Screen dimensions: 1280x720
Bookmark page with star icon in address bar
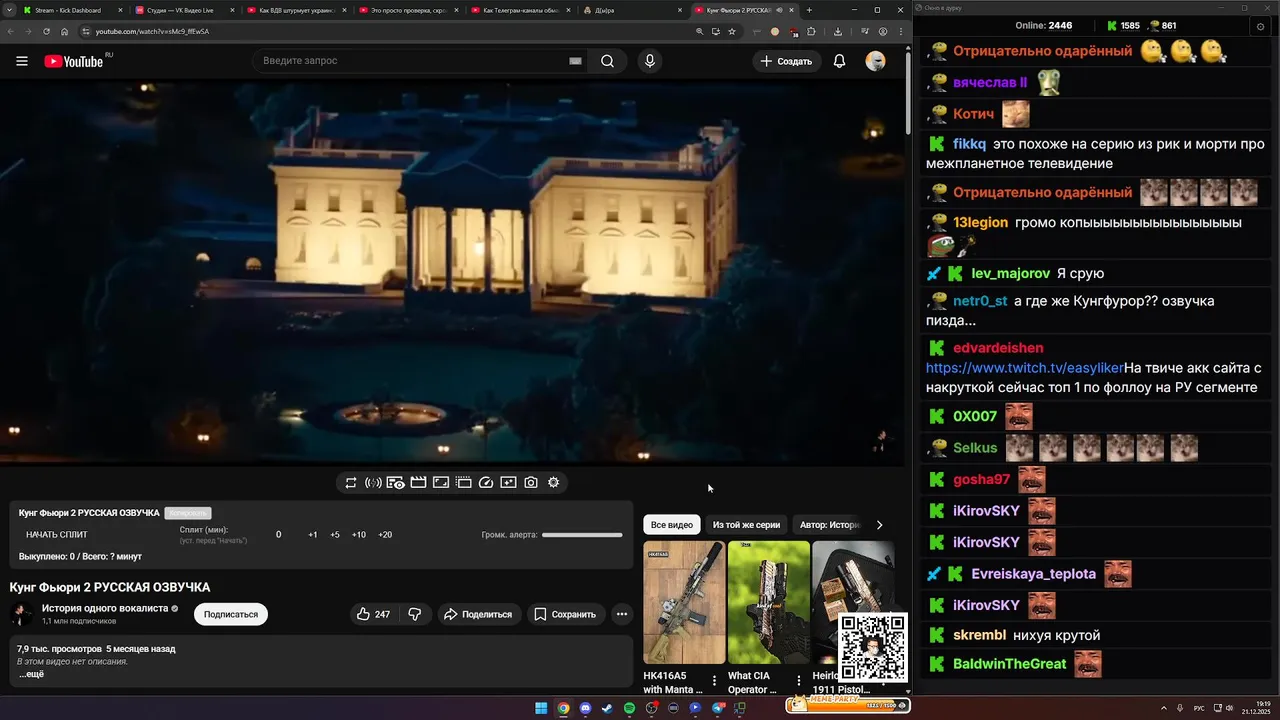pyautogui.click(x=732, y=31)
